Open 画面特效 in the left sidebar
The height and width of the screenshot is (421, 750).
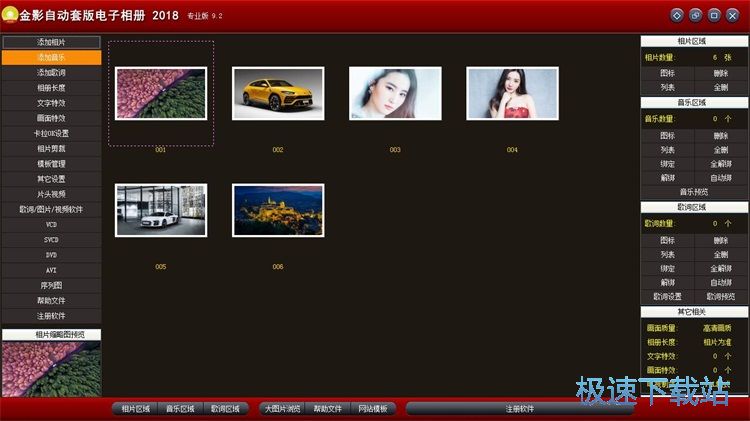point(51,118)
